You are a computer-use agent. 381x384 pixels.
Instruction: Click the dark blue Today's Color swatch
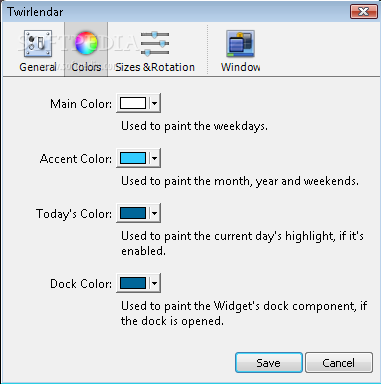pos(133,213)
